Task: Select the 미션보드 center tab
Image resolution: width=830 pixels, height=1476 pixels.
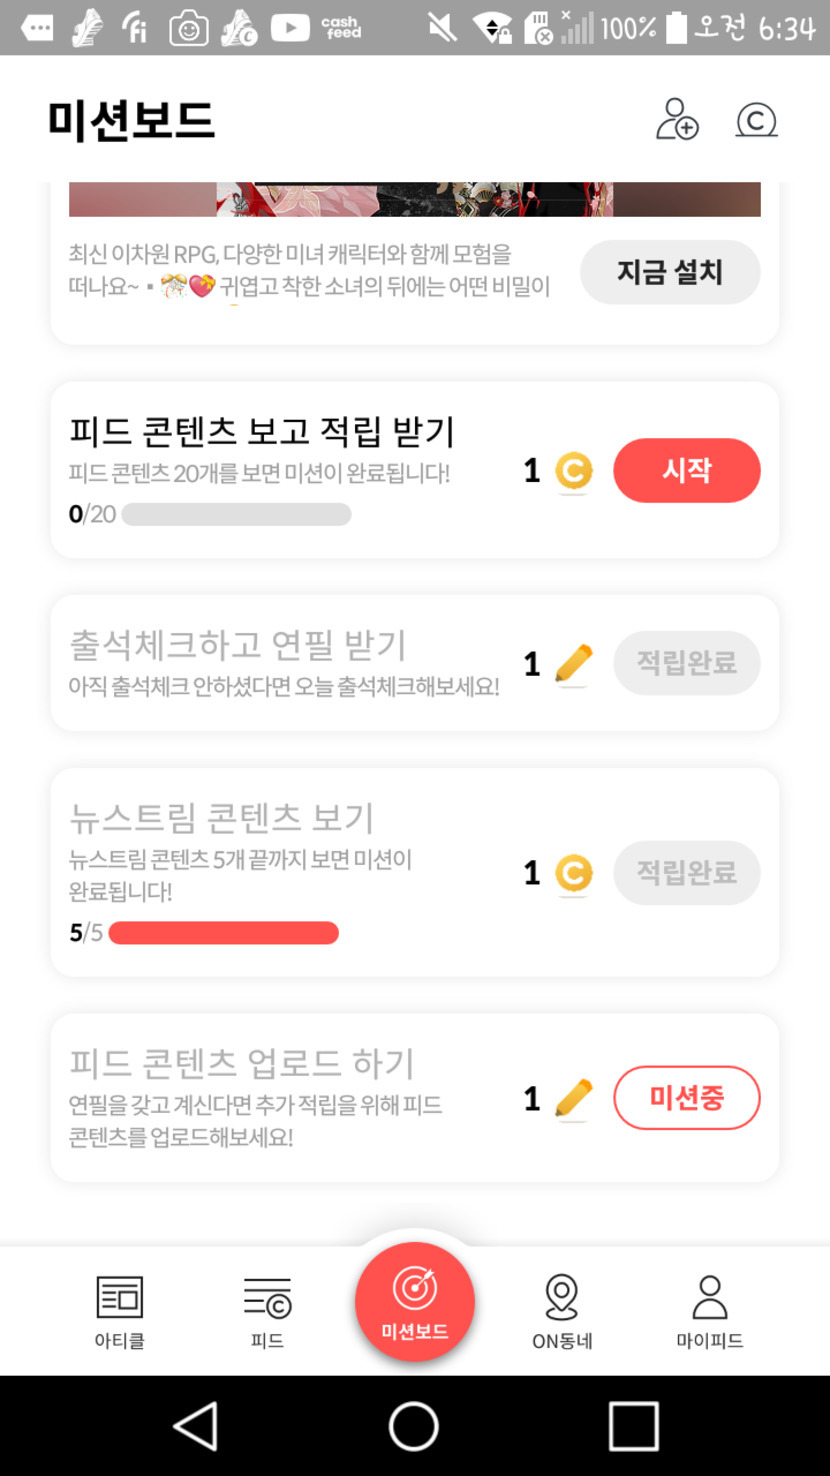Action: pos(414,1301)
